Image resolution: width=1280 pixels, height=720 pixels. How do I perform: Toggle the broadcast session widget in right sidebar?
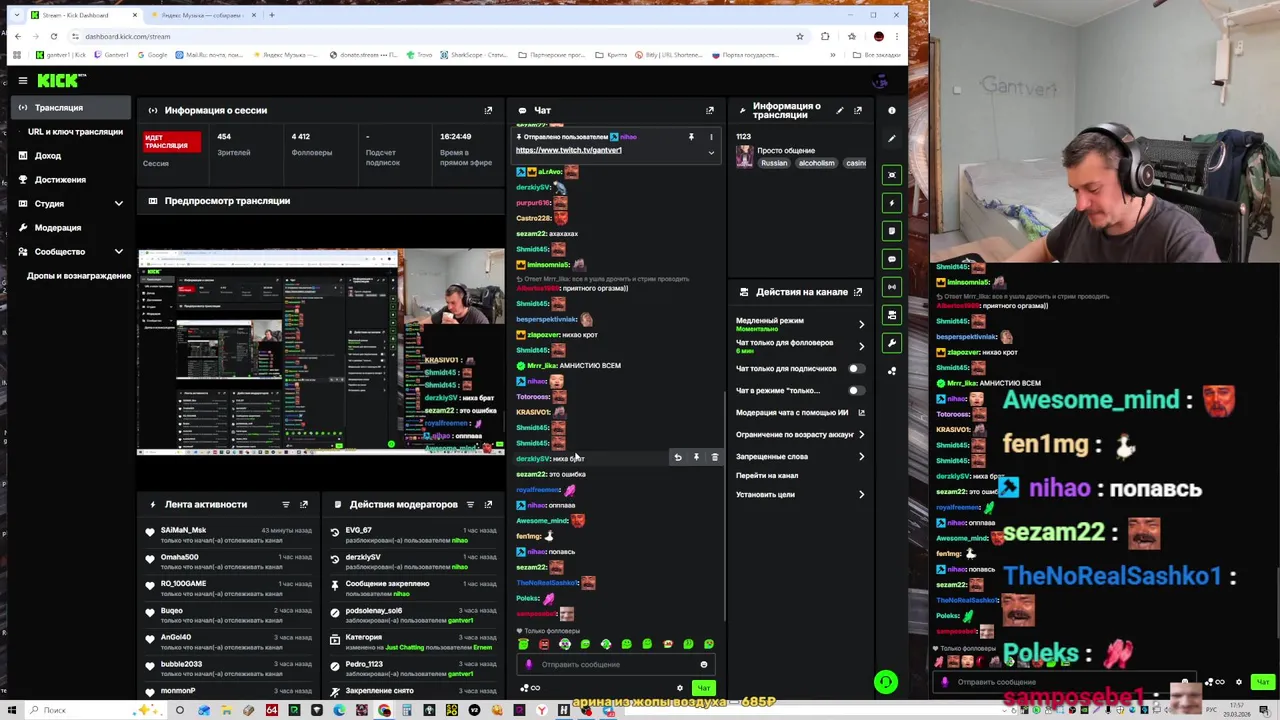pyautogui.click(x=892, y=287)
